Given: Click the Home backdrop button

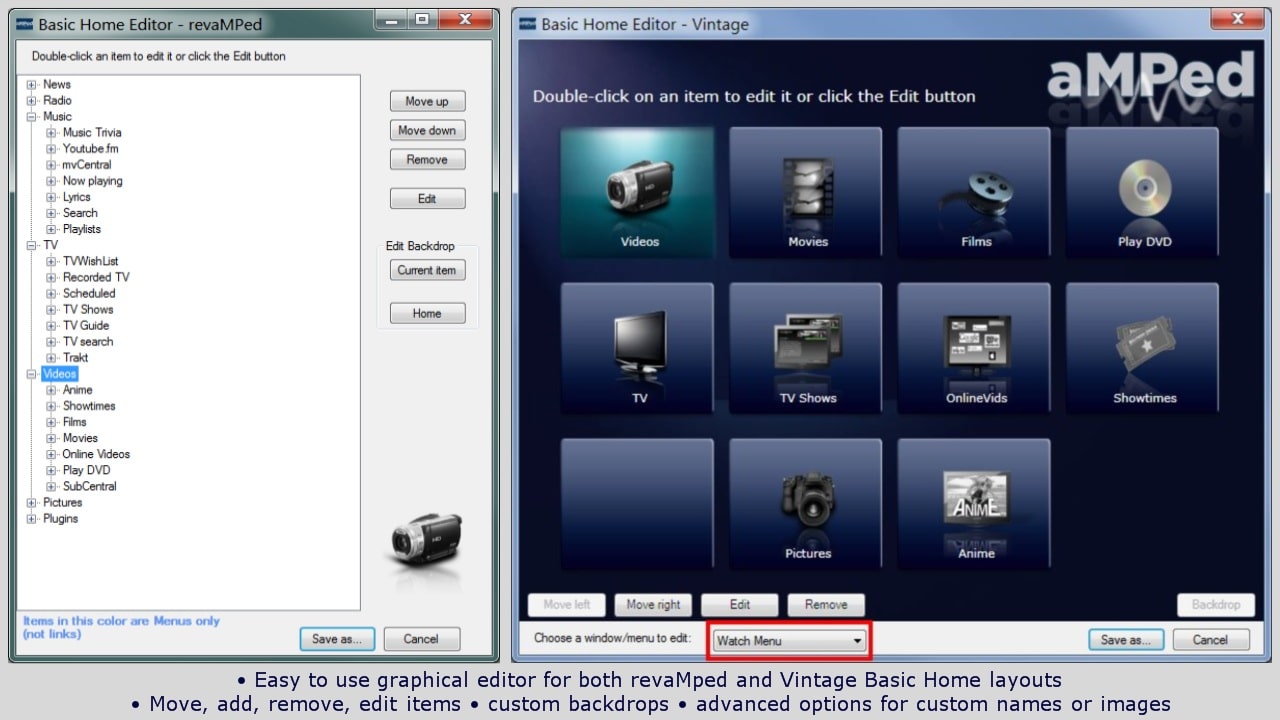Looking at the screenshot, I should pyautogui.click(x=427, y=313).
